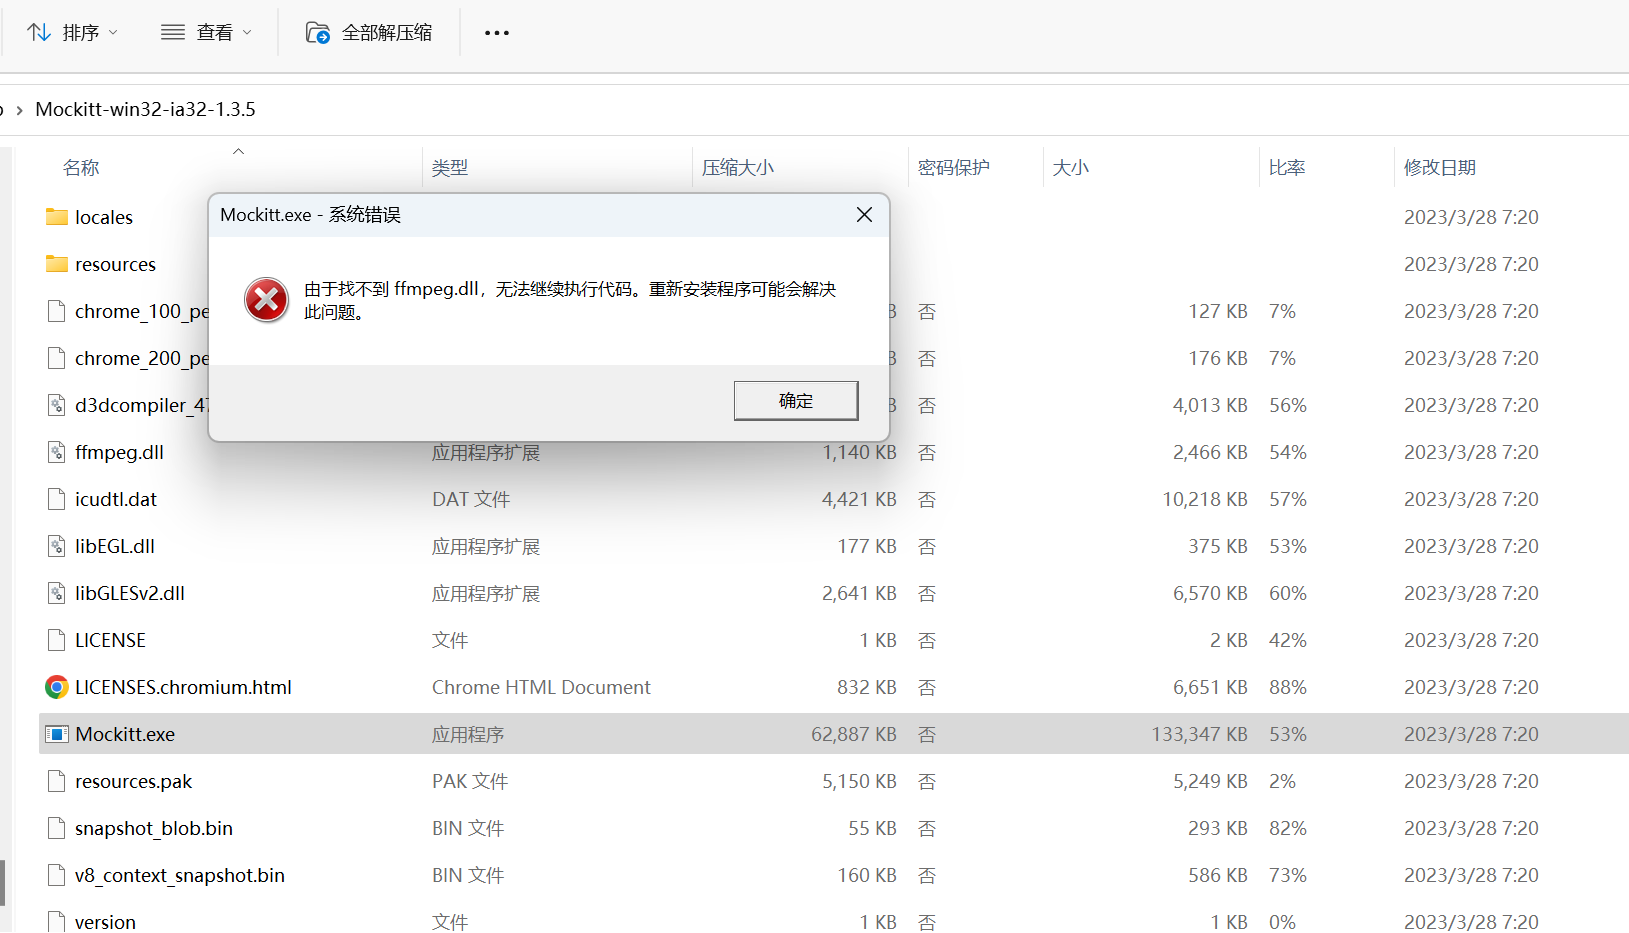The height and width of the screenshot is (933, 1629).
Task: Click the 4,013 KB size cell
Action: coord(1210,405)
